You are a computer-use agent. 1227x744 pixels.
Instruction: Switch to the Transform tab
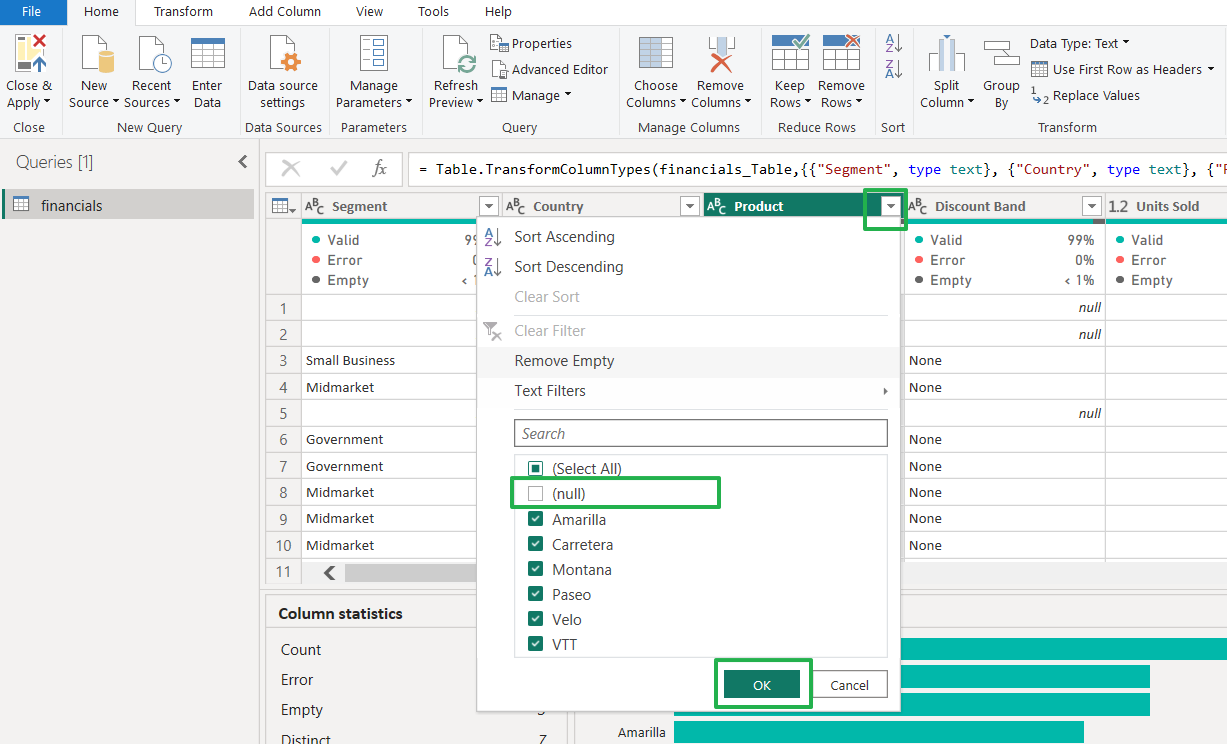click(x=183, y=12)
